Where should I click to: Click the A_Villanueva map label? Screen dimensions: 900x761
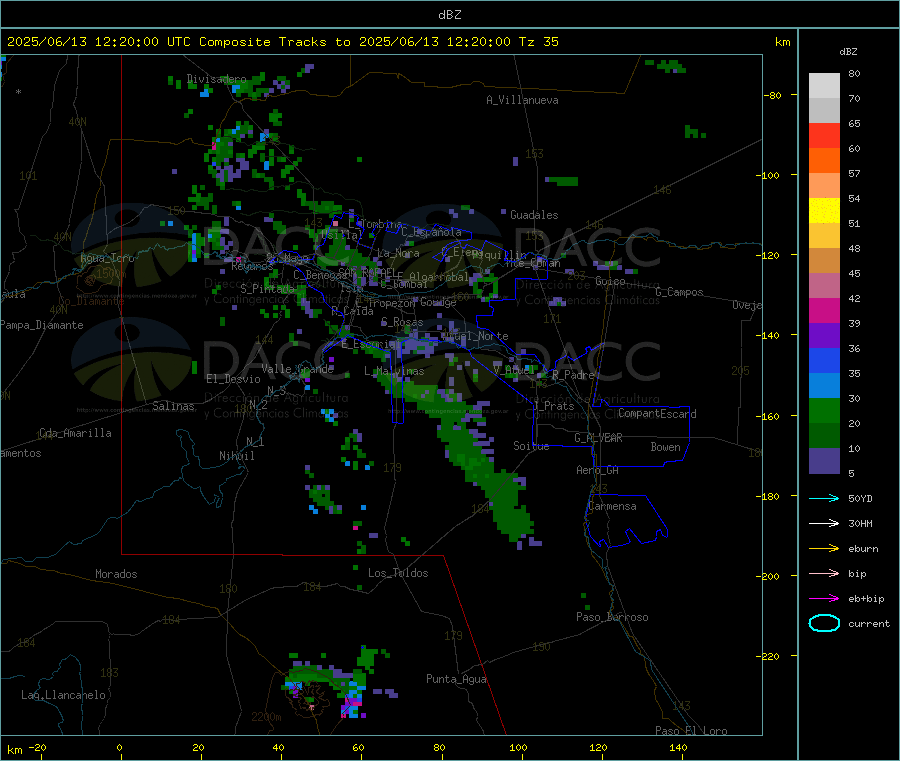pyautogui.click(x=522, y=100)
